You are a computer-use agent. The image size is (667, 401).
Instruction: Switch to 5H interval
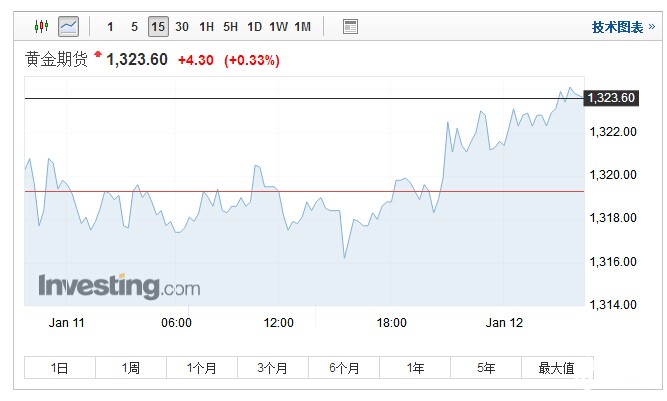point(230,27)
